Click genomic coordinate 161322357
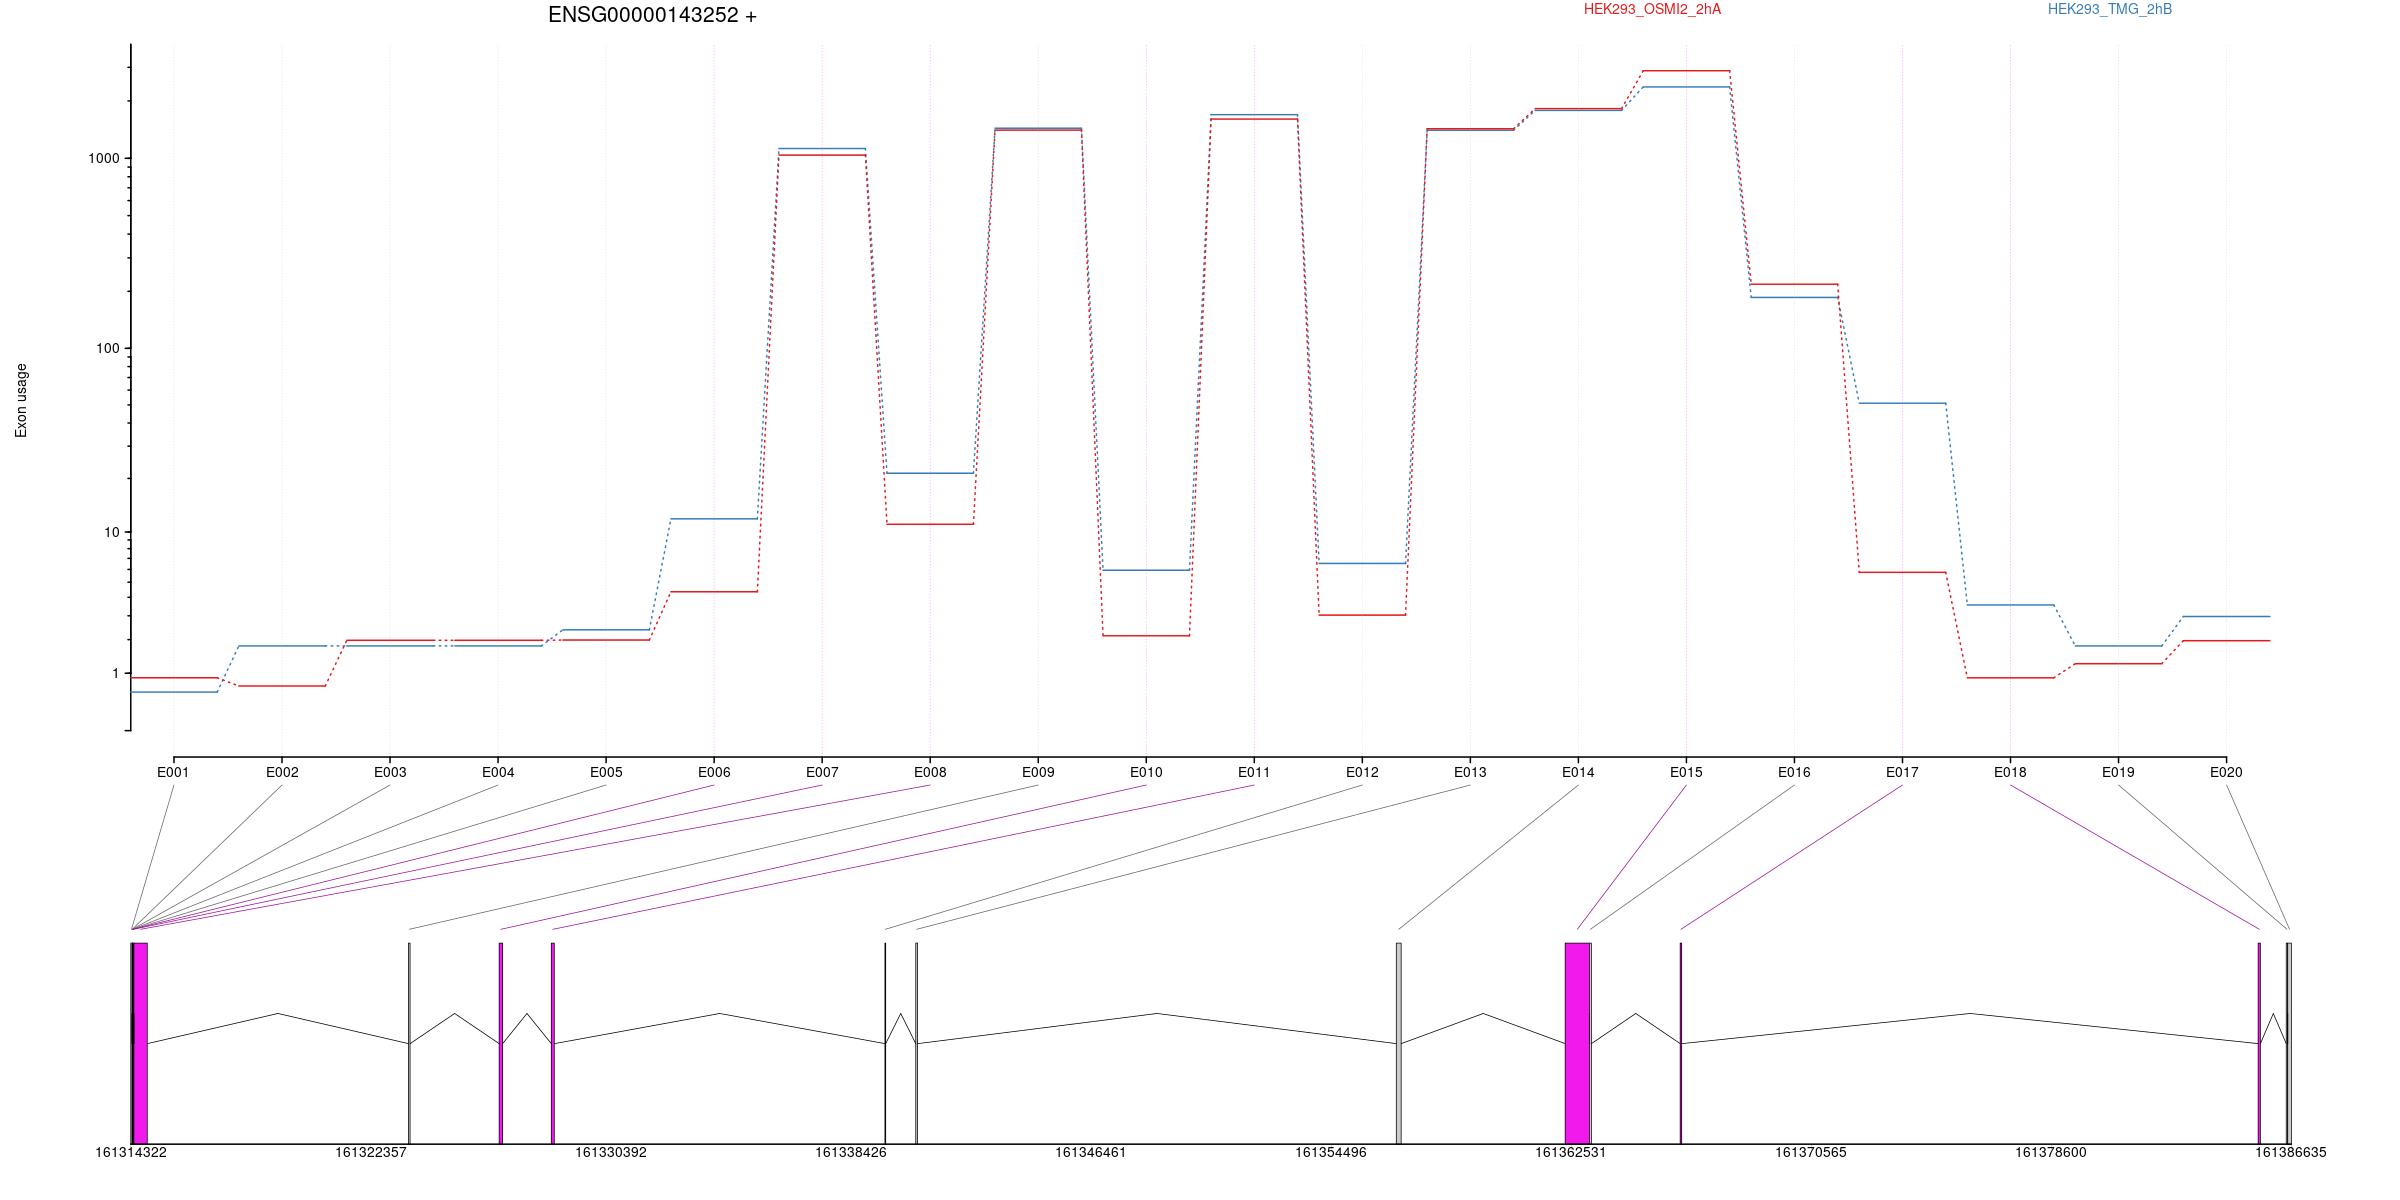Viewport: 2400px width, 1200px height. tap(371, 1152)
